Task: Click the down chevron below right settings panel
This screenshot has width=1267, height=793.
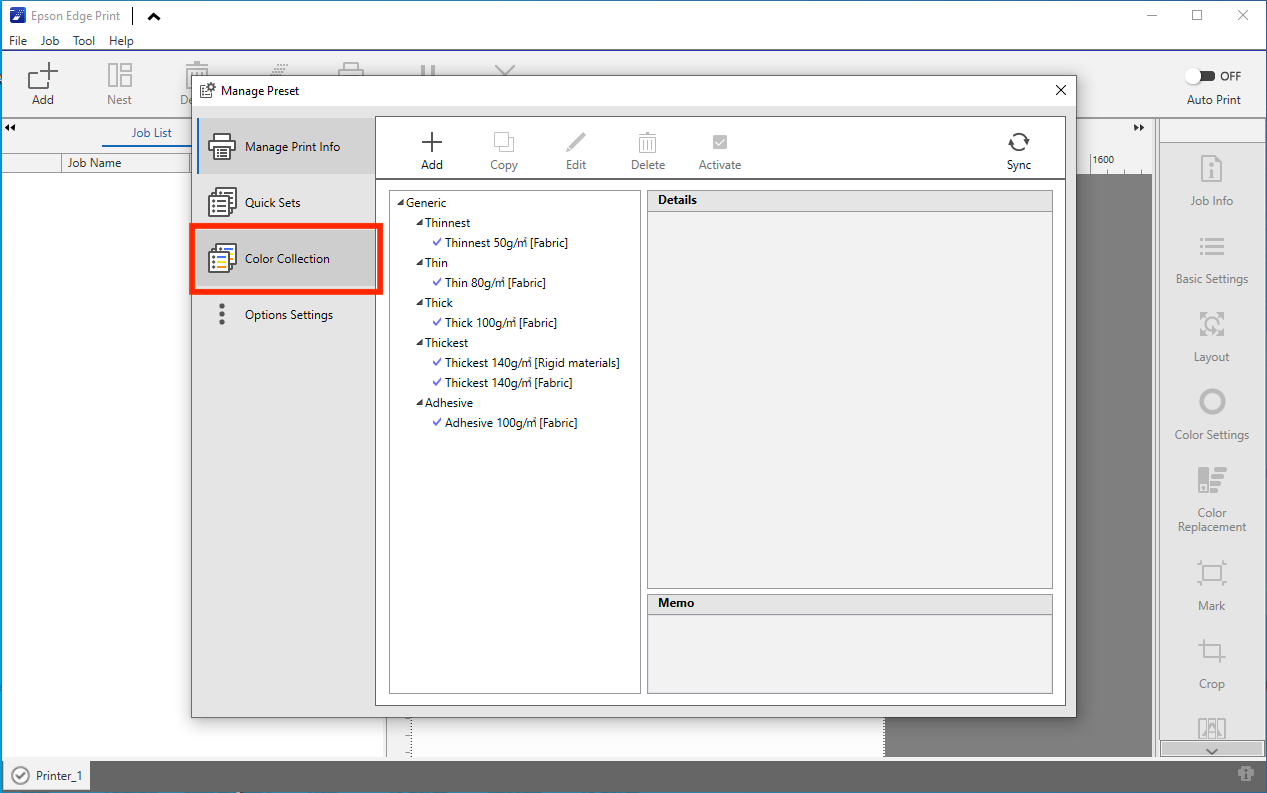Action: [1212, 751]
